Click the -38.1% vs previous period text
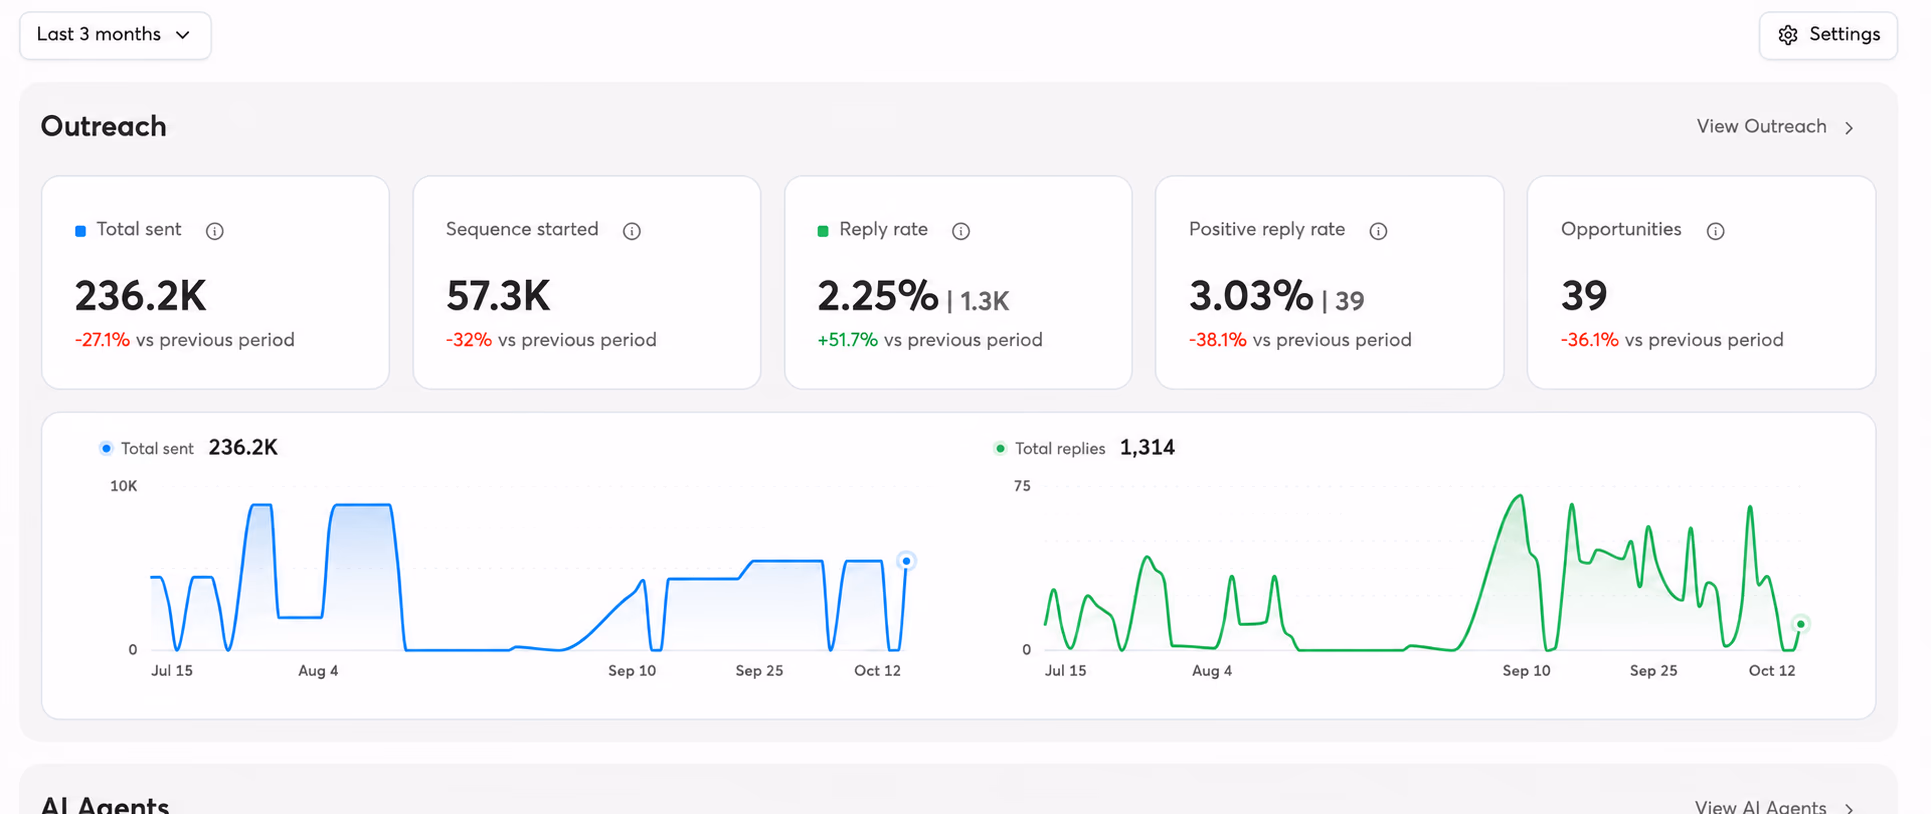The image size is (1931, 814). click(x=1300, y=340)
